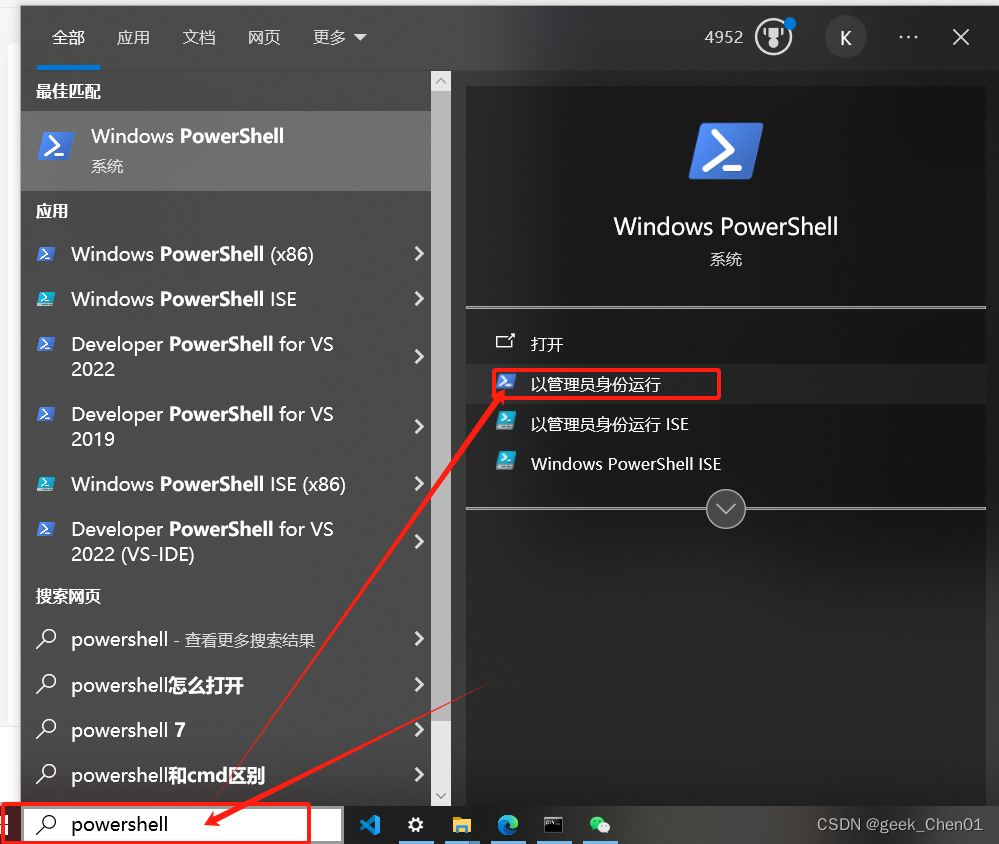Click the large PowerShell logo in preview
The width and height of the screenshot is (999, 844).
pos(726,151)
